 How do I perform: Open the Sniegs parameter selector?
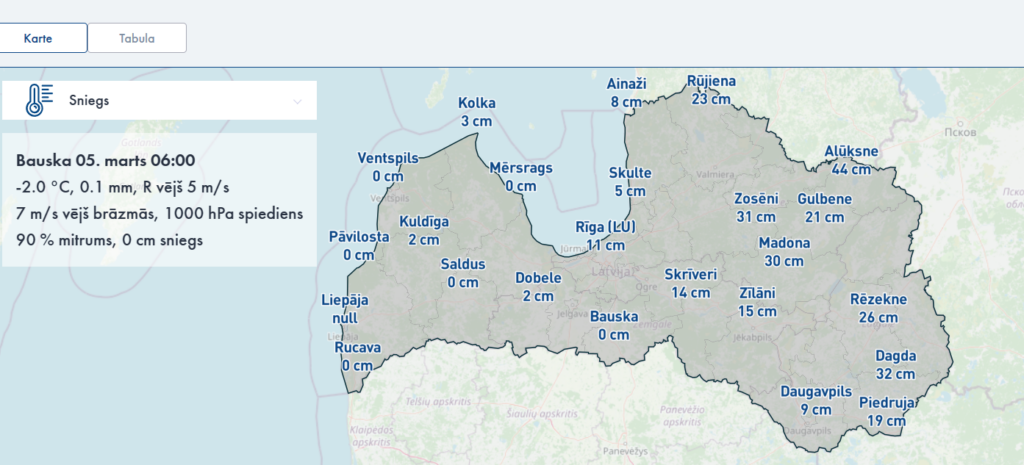(160, 101)
